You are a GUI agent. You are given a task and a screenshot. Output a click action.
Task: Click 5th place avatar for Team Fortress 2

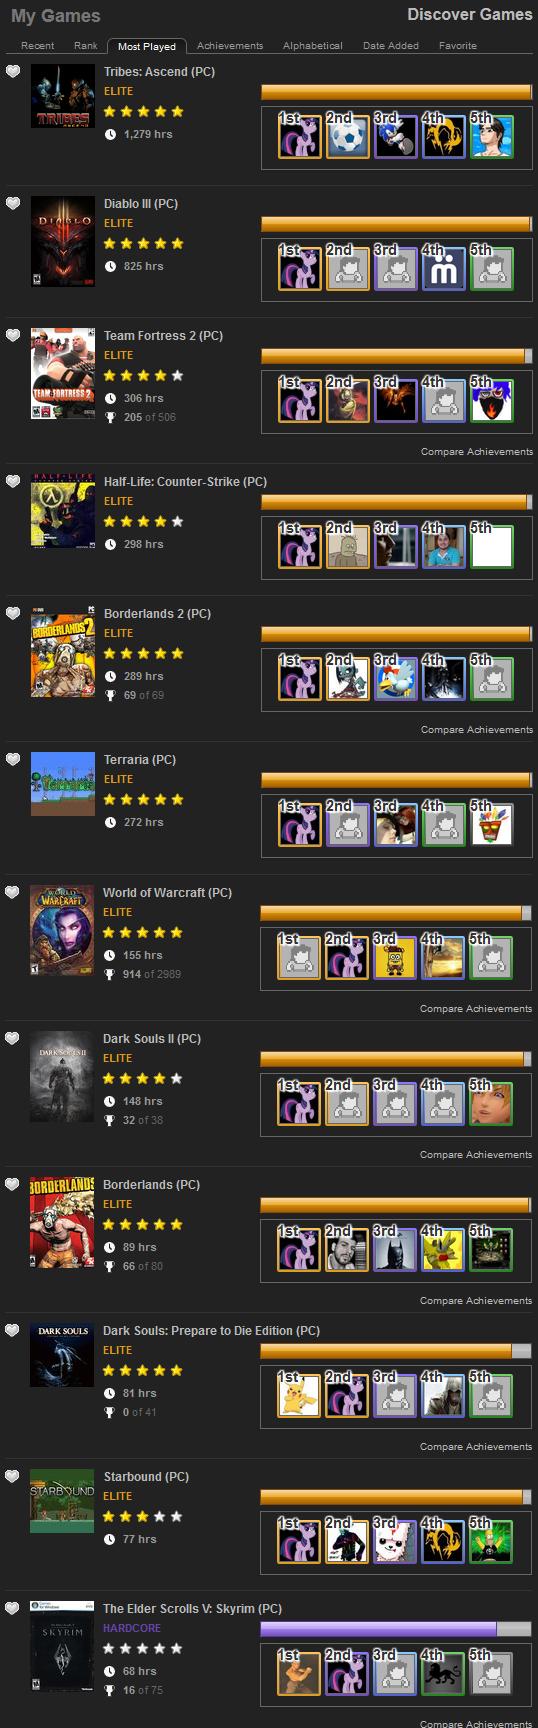[x=491, y=400]
